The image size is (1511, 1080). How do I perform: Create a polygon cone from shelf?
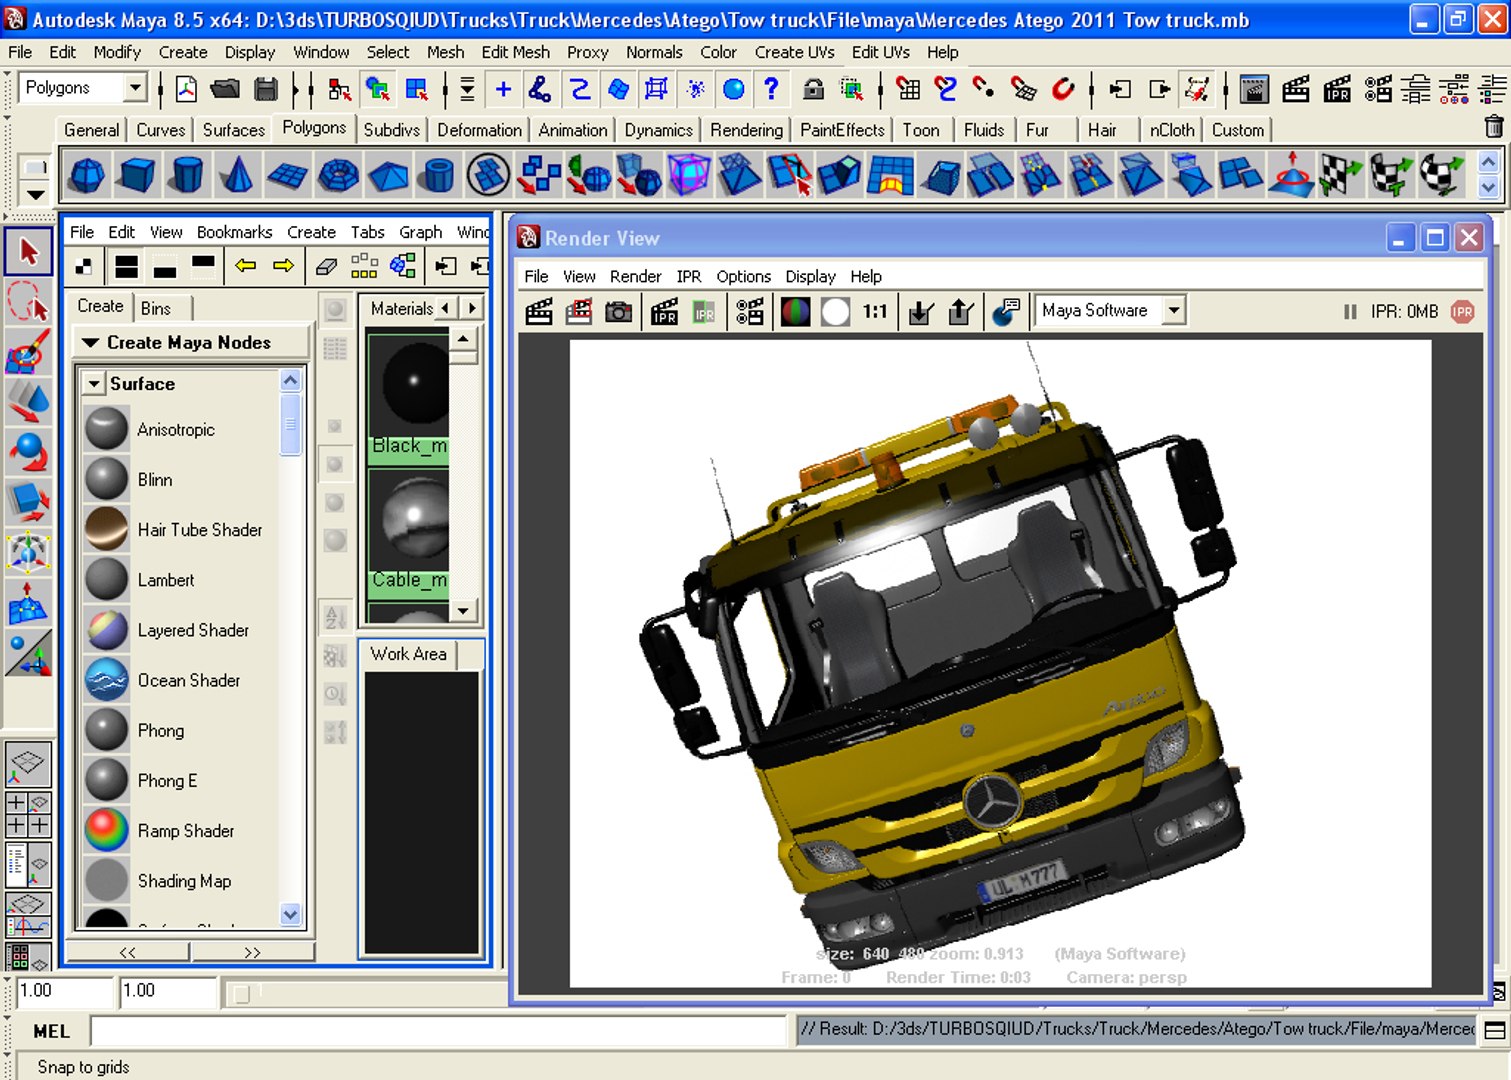(x=237, y=175)
